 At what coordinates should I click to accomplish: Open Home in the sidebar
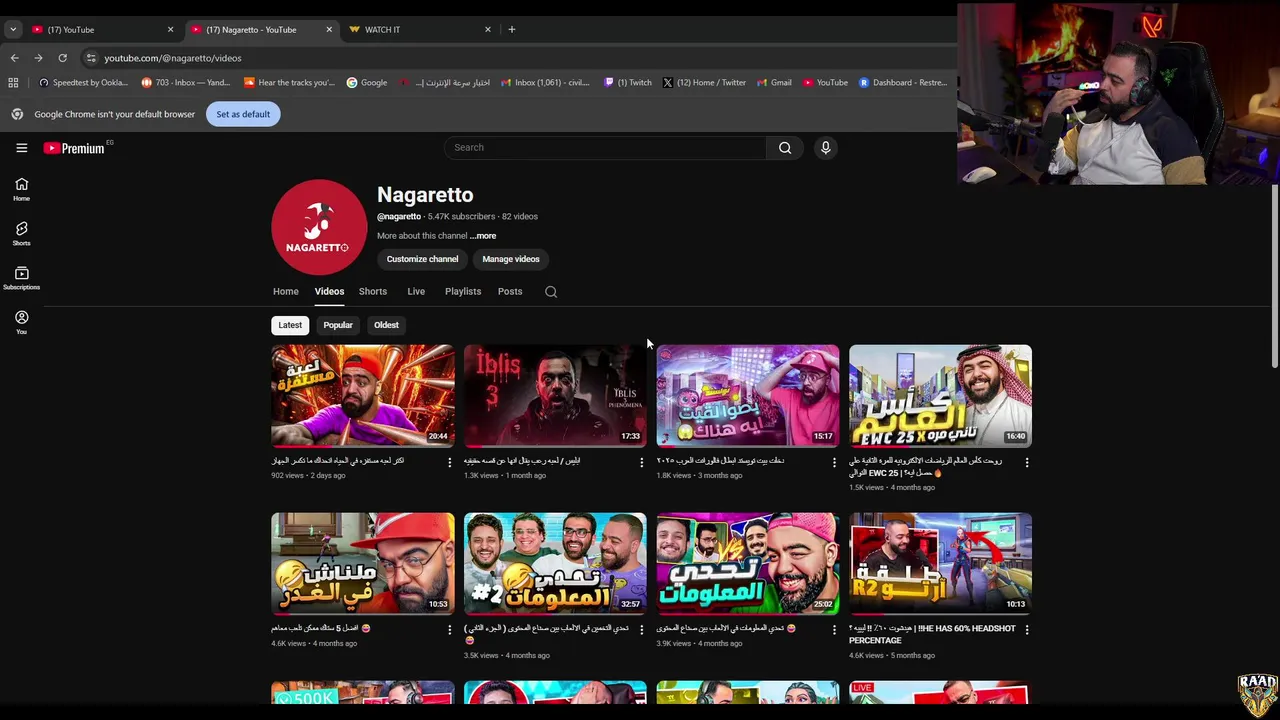click(x=21, y=189)
